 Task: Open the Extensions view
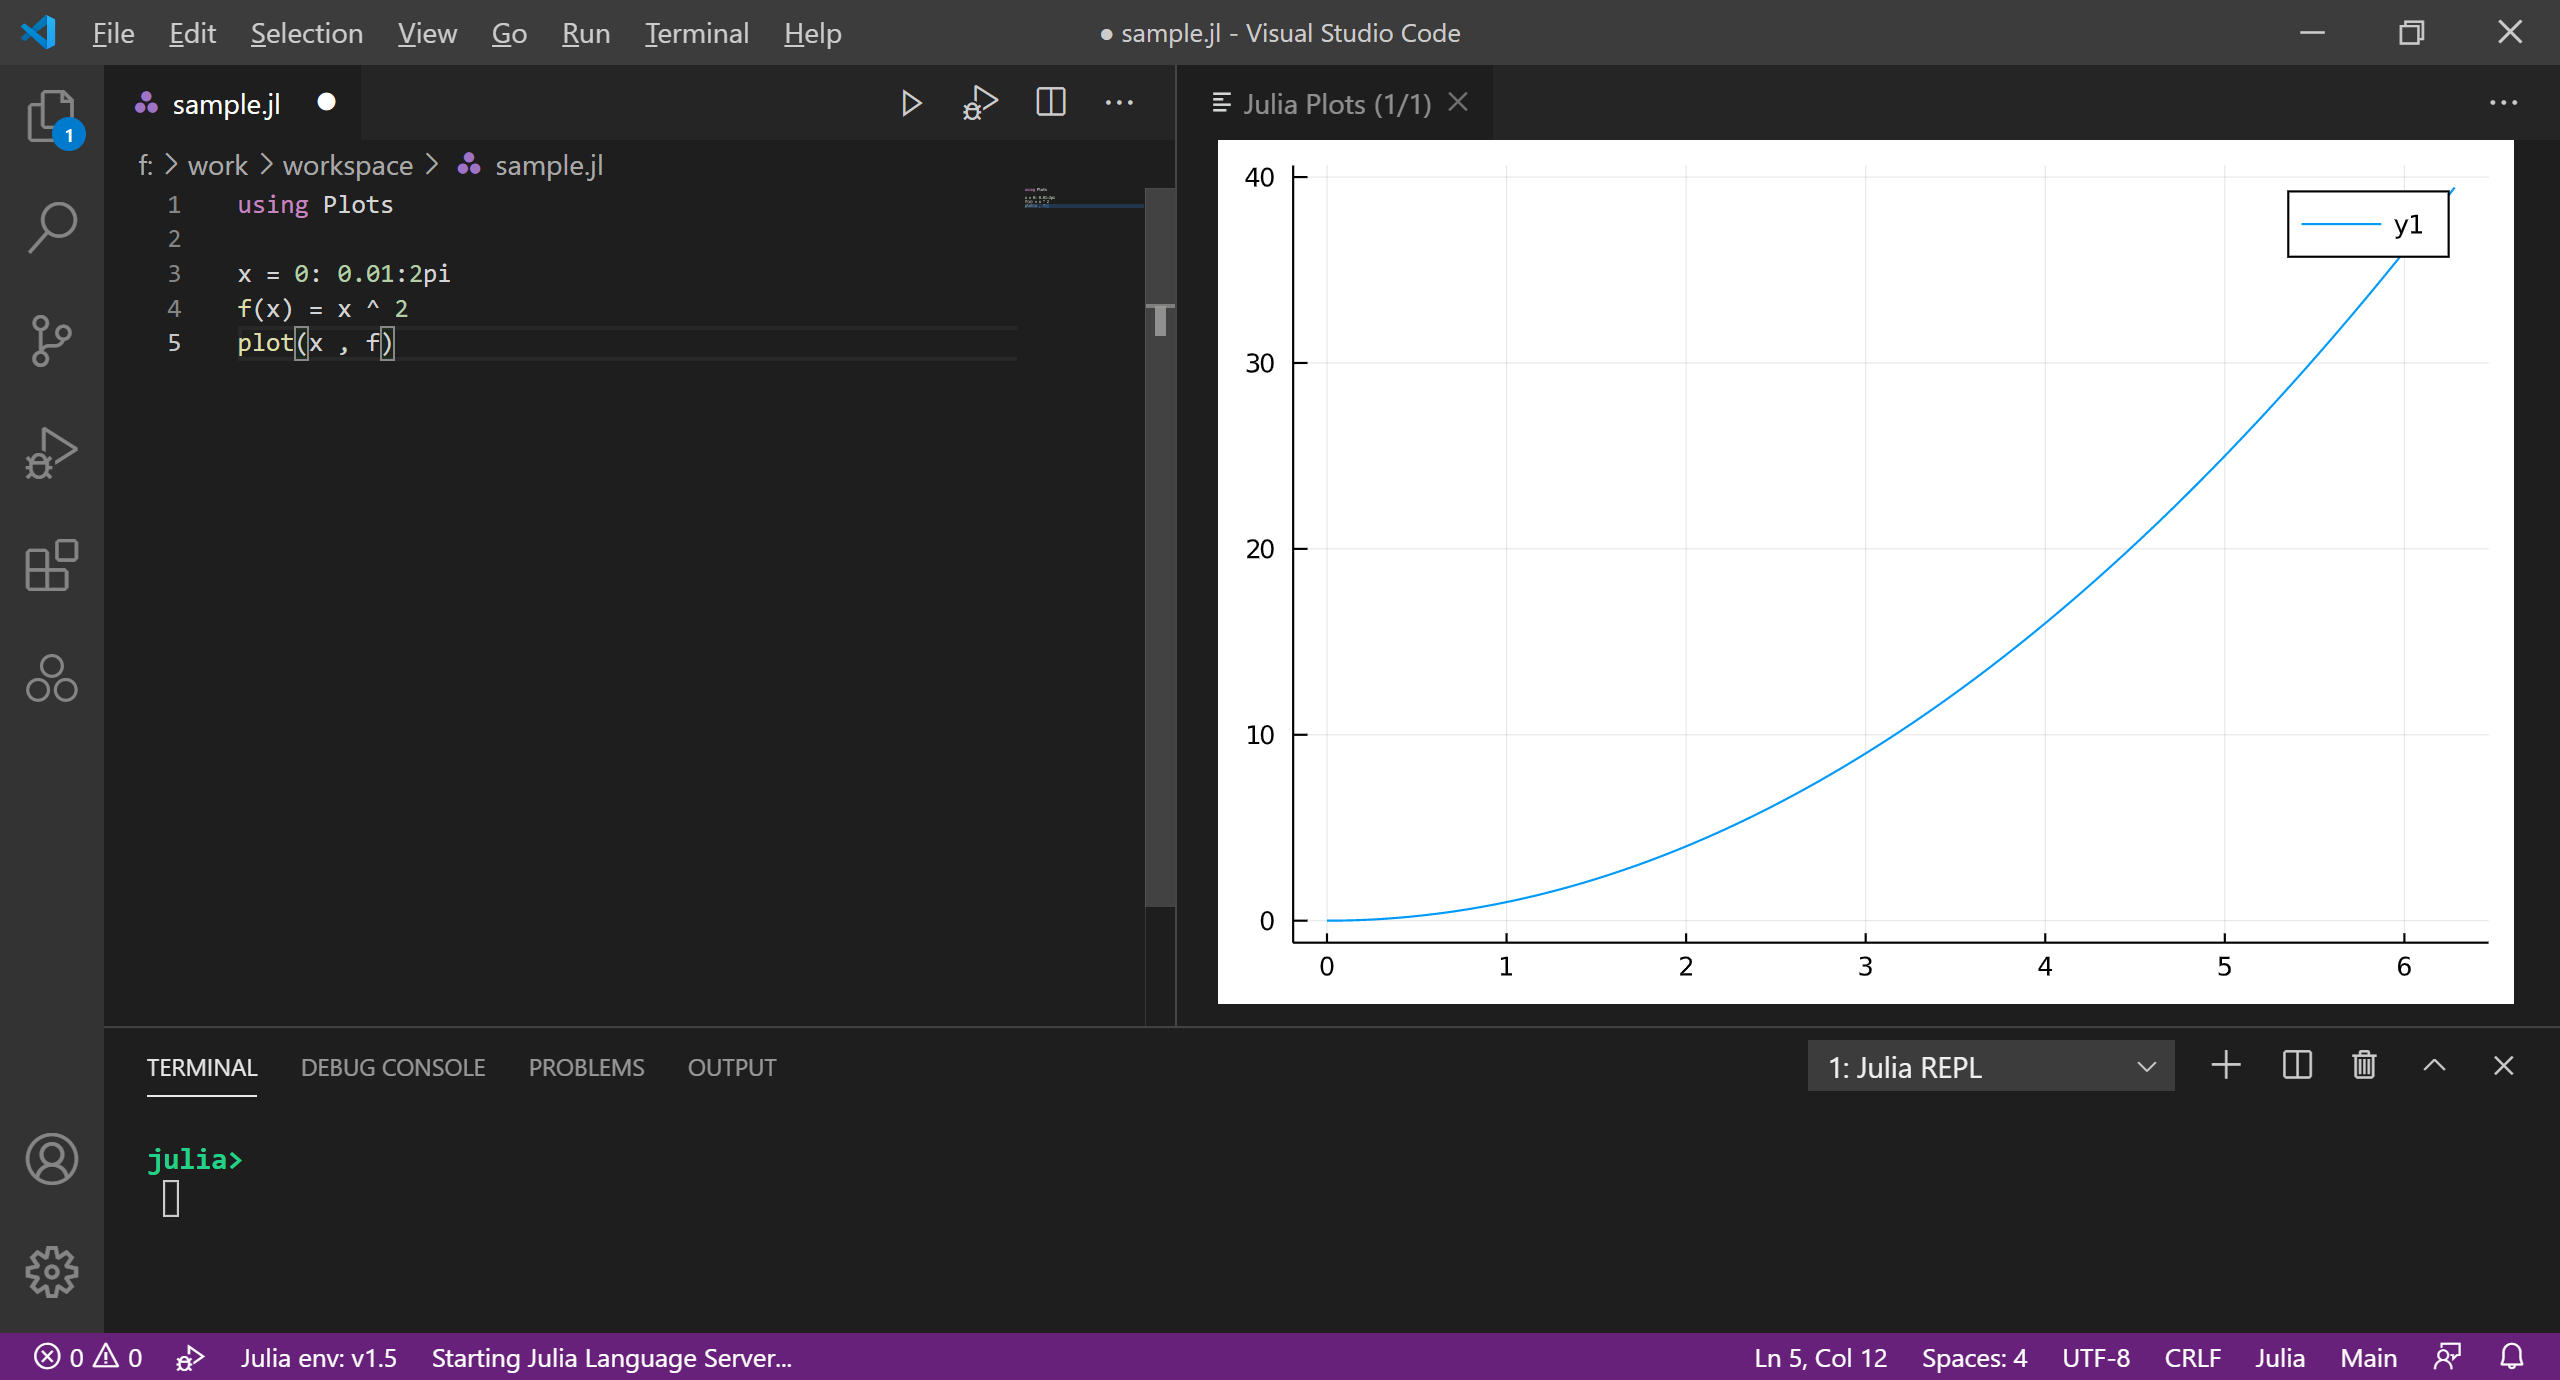click(x=51, y=566)
